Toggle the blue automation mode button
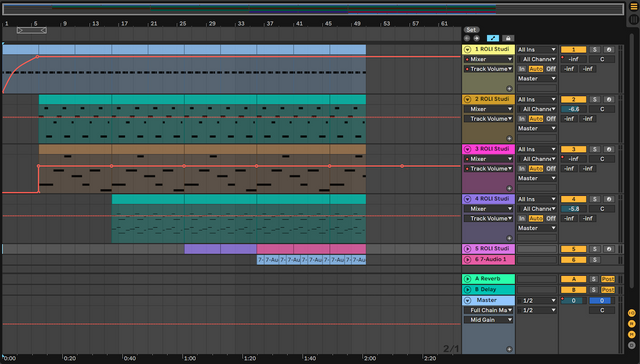The height and width of the screenshot is (364, 640). tap(493, 38)
